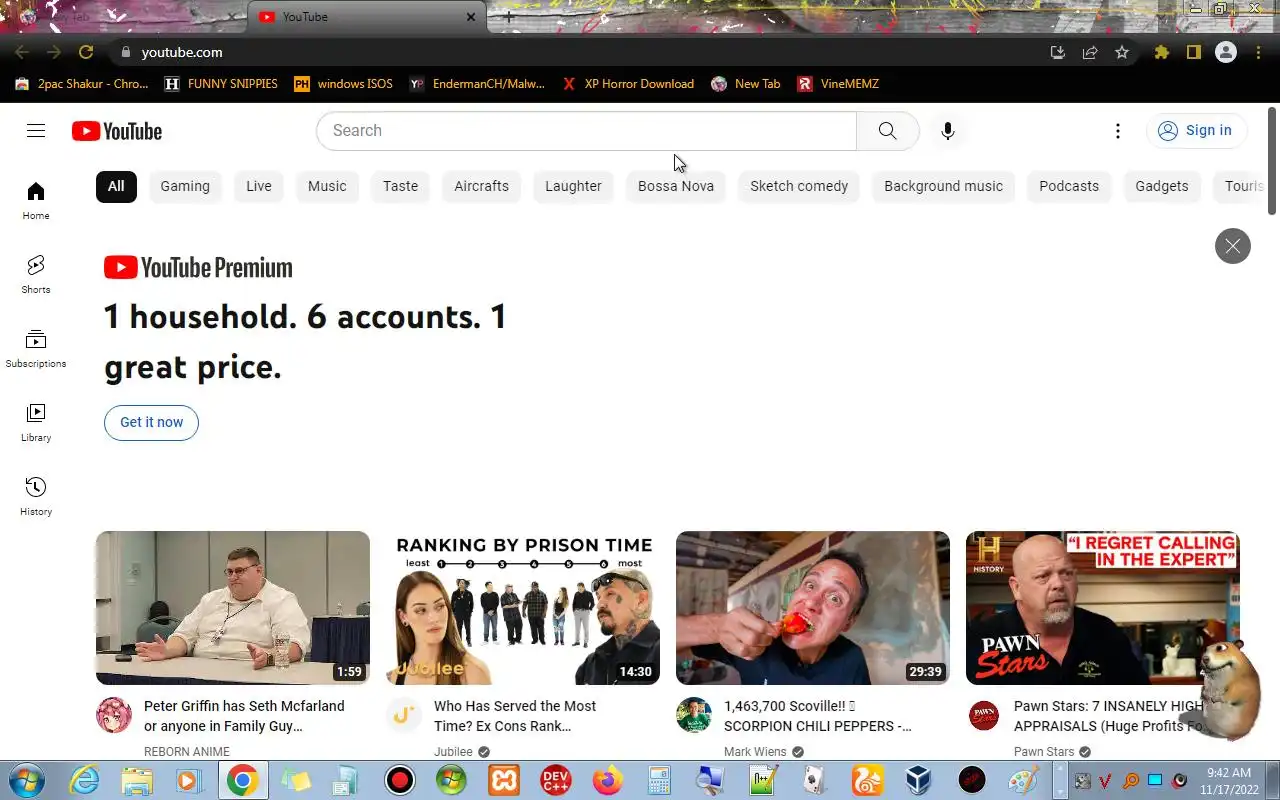Click the share this page icon
1280x800 pixels.
click(x=1090, y=52)
